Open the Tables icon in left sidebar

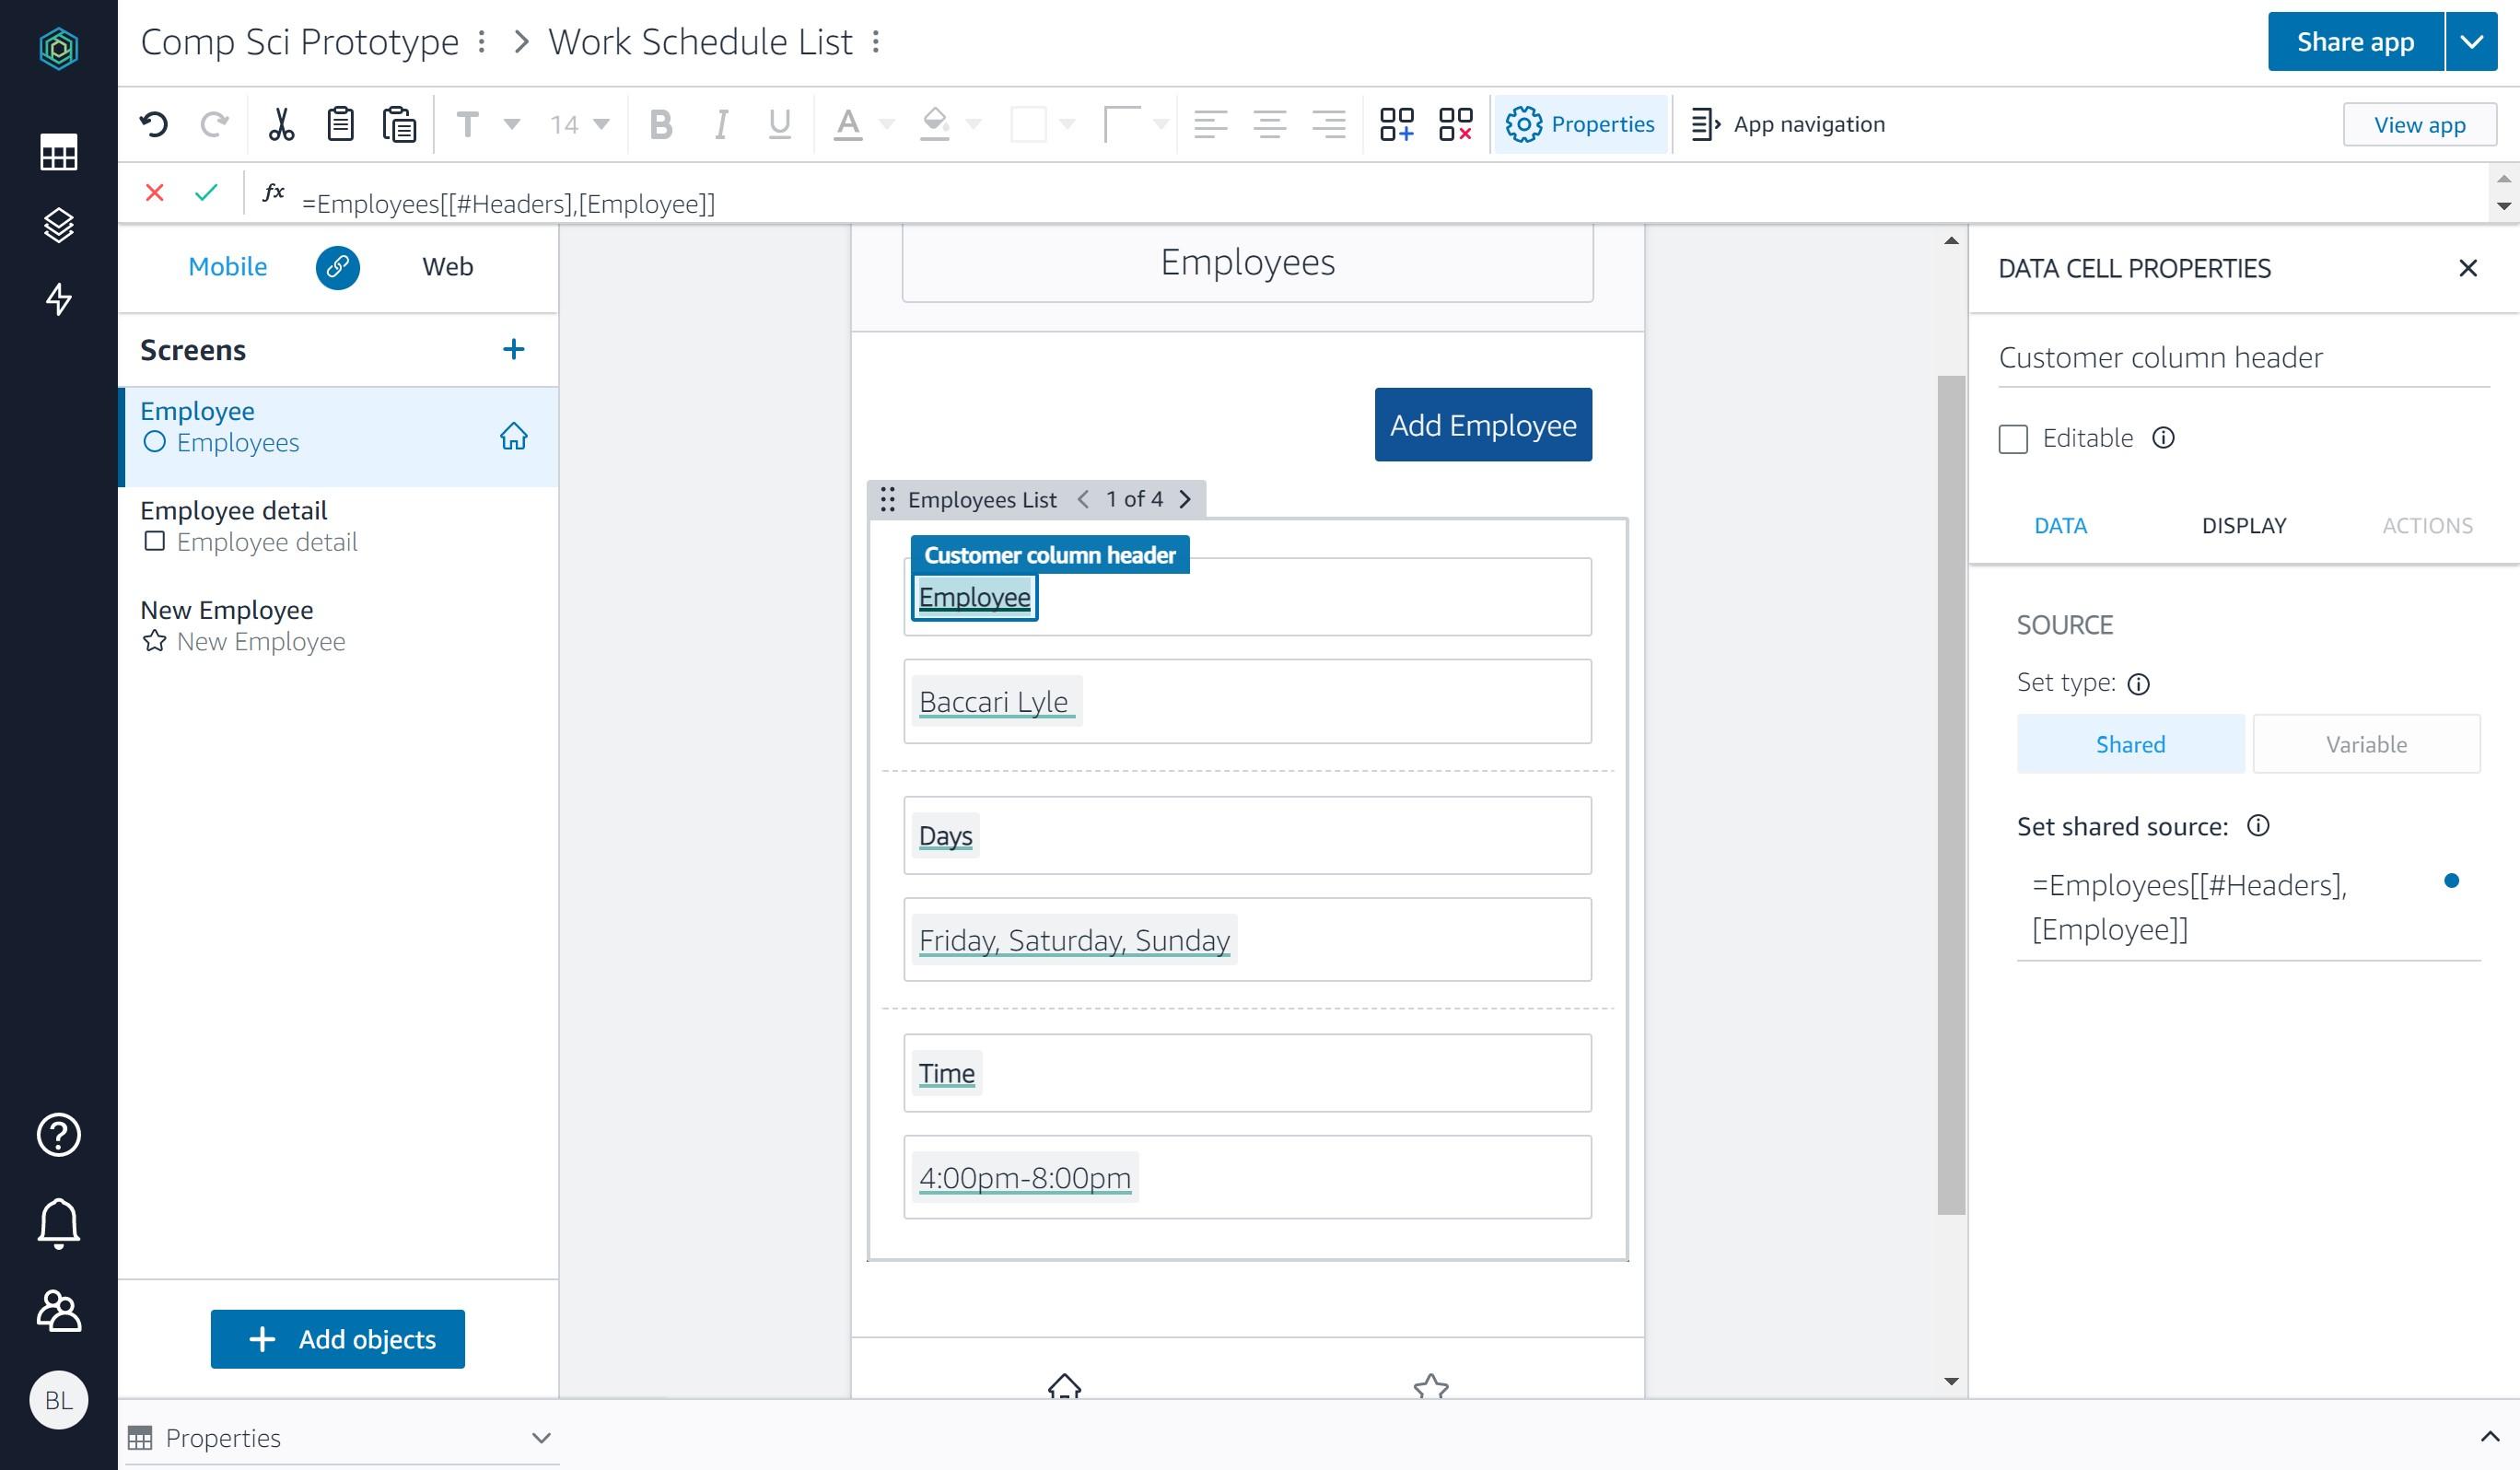(58, 153)
